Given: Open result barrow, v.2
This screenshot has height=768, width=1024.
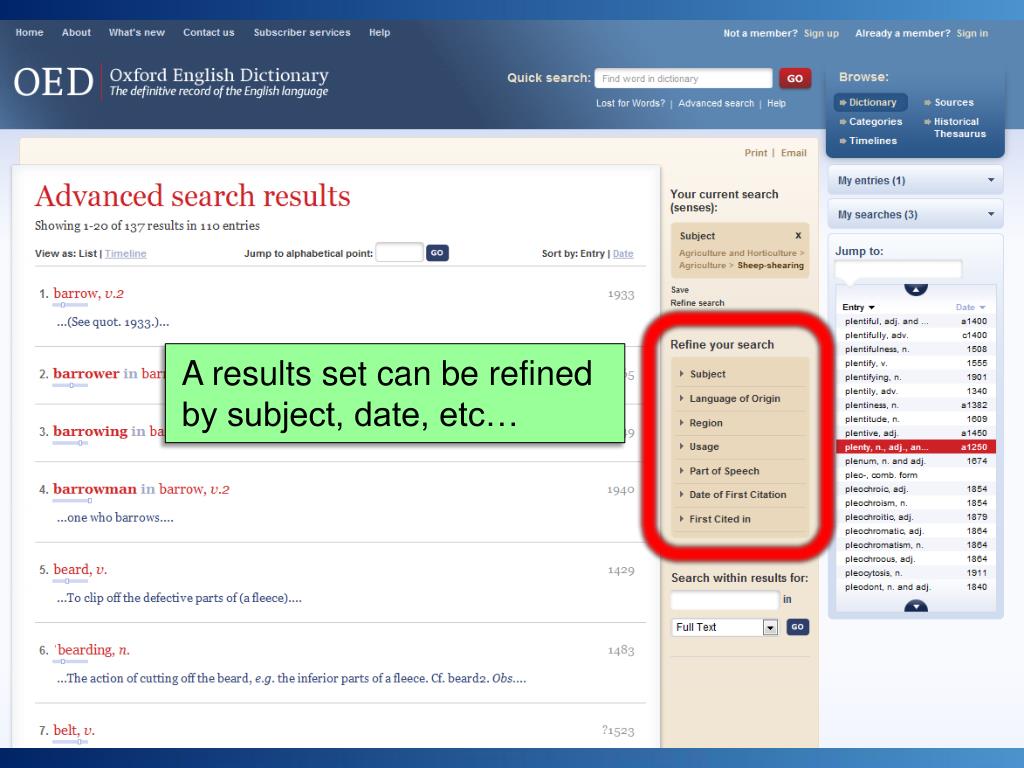Looking at the screenshot, I should point(88,293).
